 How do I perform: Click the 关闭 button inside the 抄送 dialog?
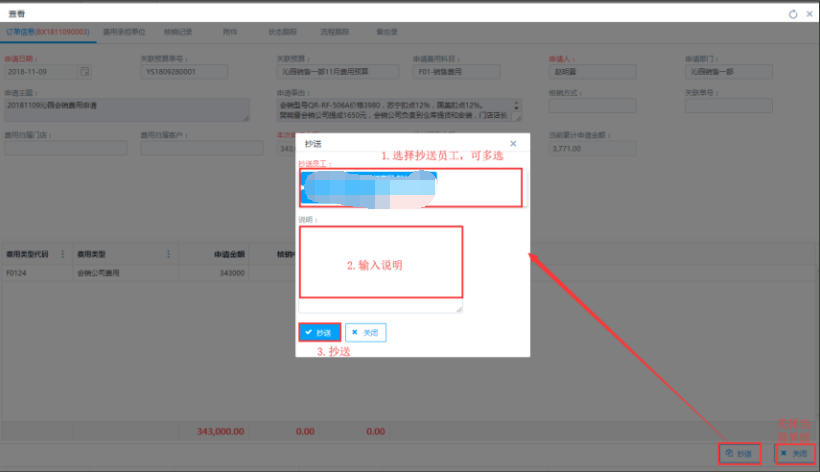(365, 332)
